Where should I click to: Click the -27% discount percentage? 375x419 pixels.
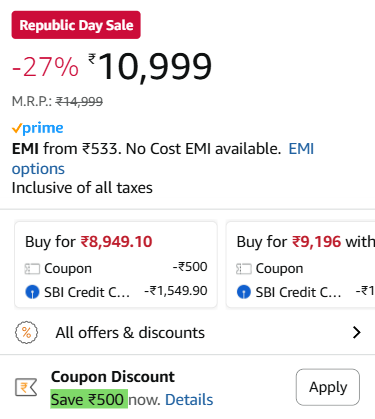pos(45,67)
